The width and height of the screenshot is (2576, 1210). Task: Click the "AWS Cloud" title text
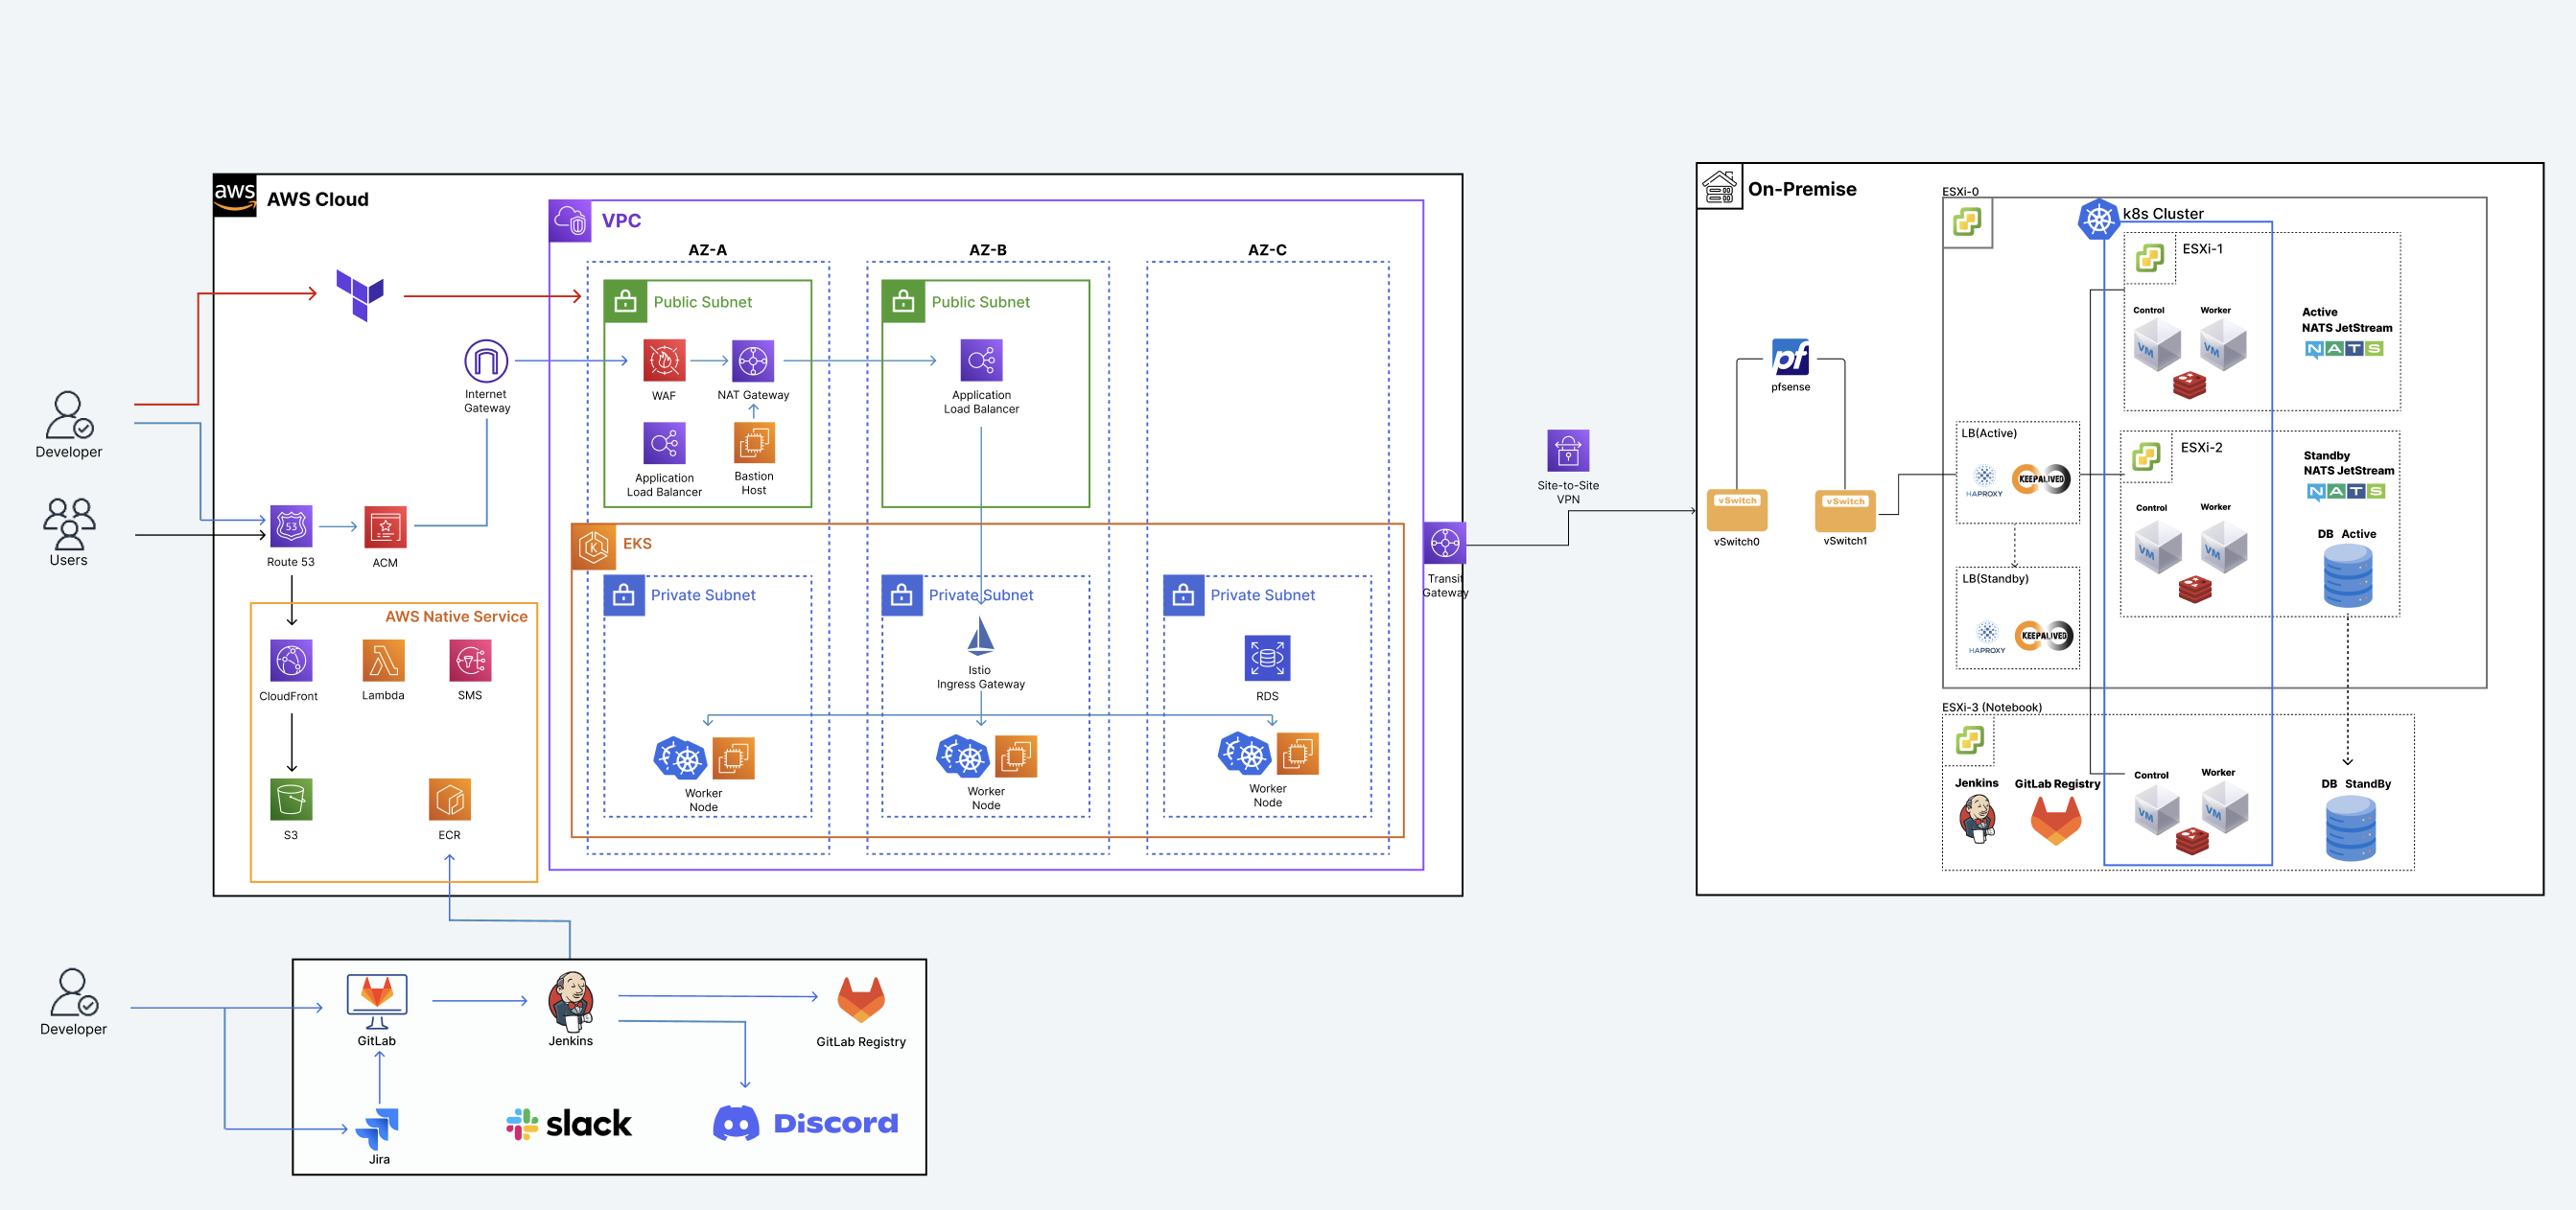click(317, 199)
